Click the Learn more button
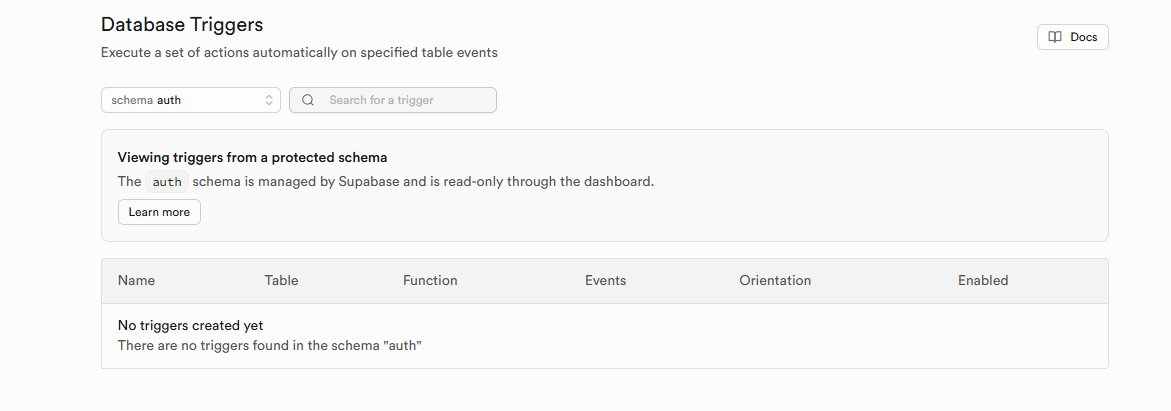The width and height of the screenshot is (1171, 411). tap(159, 212)
